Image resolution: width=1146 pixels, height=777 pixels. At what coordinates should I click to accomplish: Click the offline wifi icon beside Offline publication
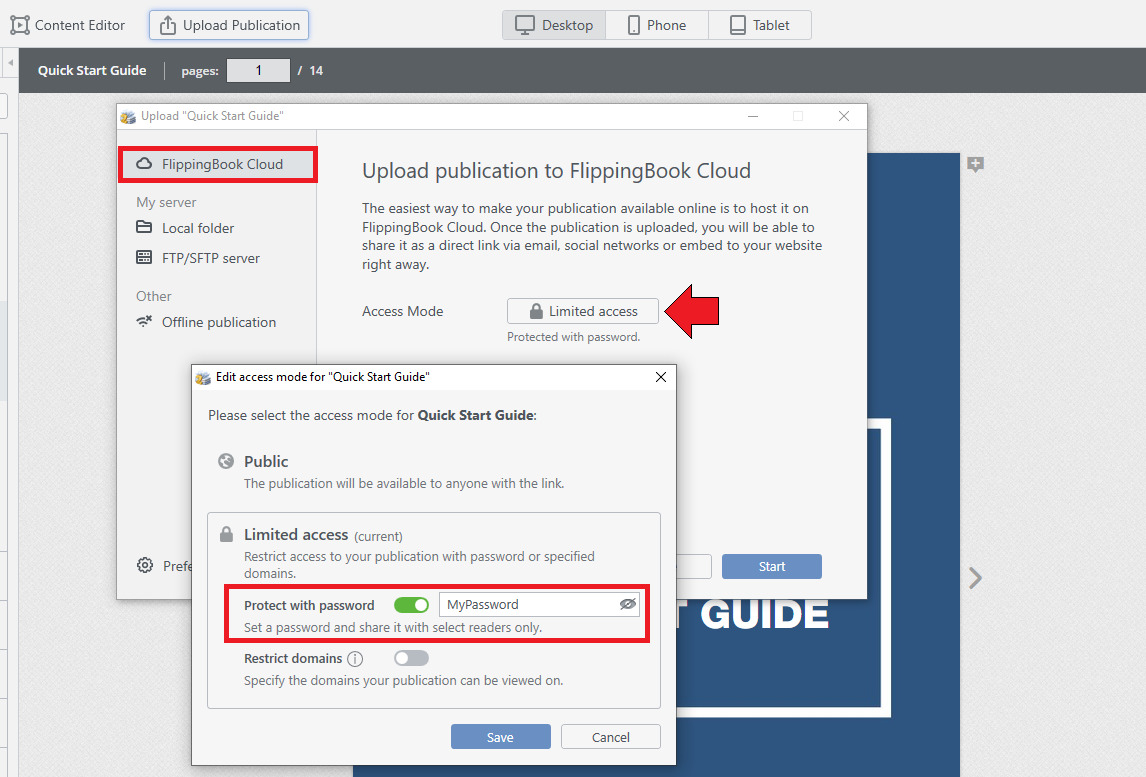144,322
